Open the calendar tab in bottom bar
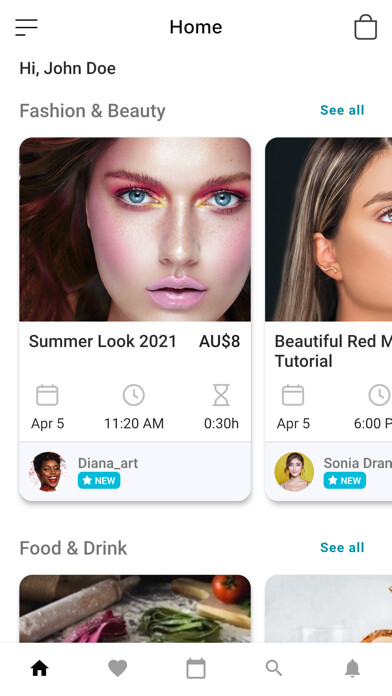 [x=196, y=668]
